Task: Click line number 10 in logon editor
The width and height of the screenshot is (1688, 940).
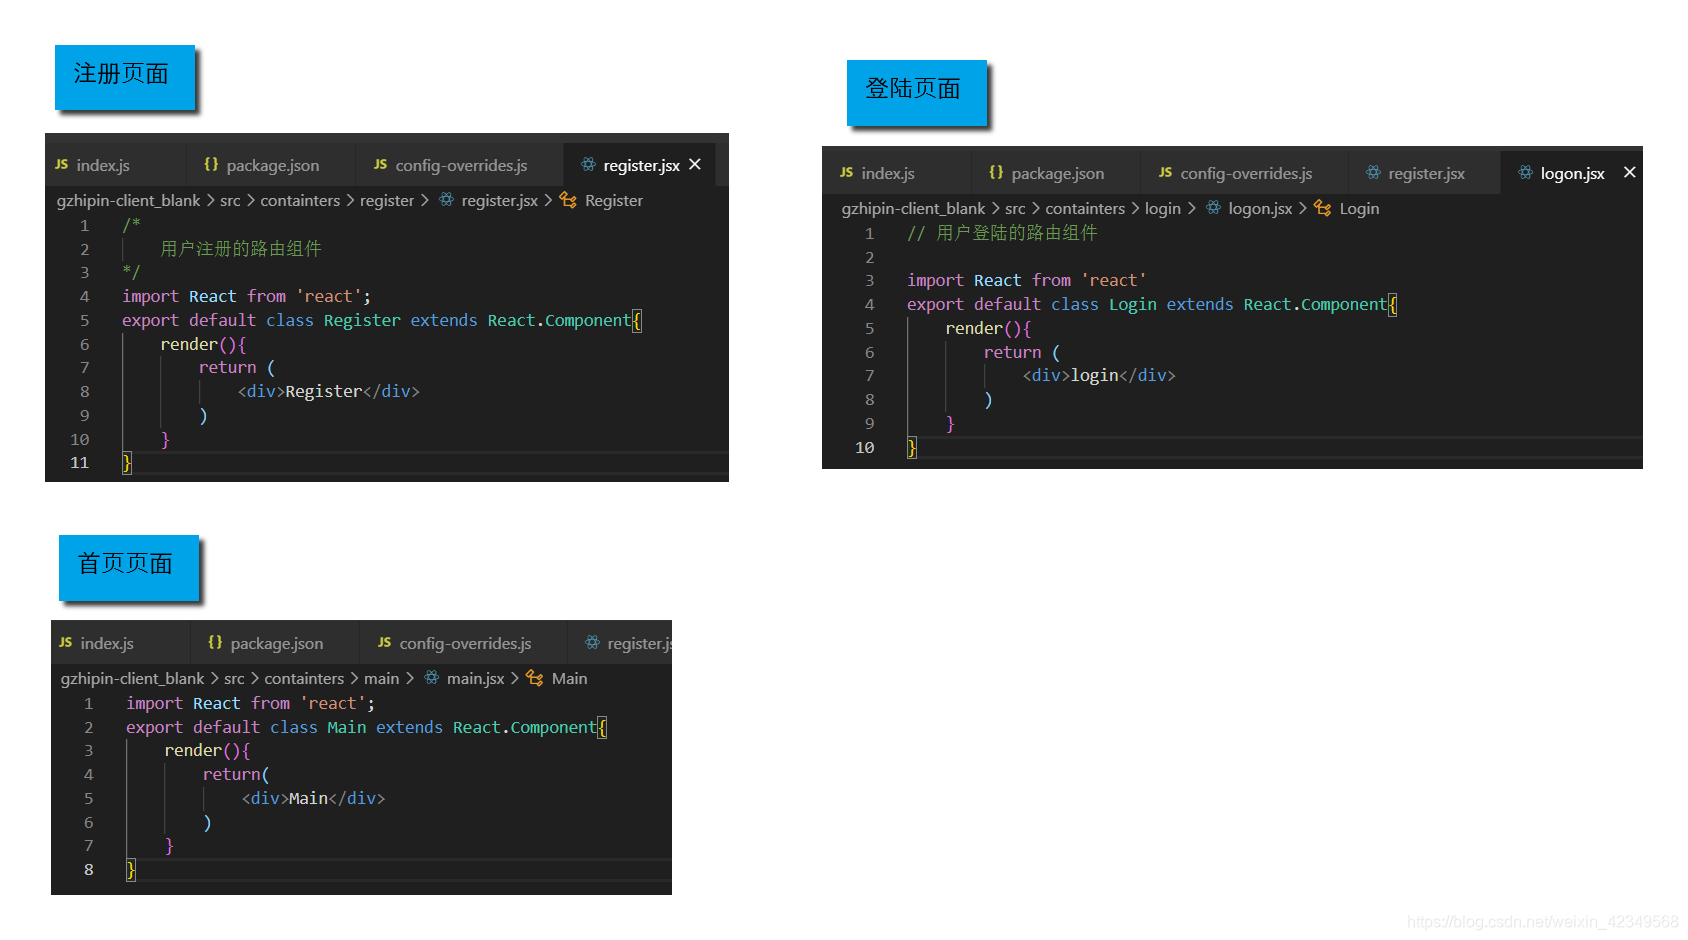Action: [865, 448]
